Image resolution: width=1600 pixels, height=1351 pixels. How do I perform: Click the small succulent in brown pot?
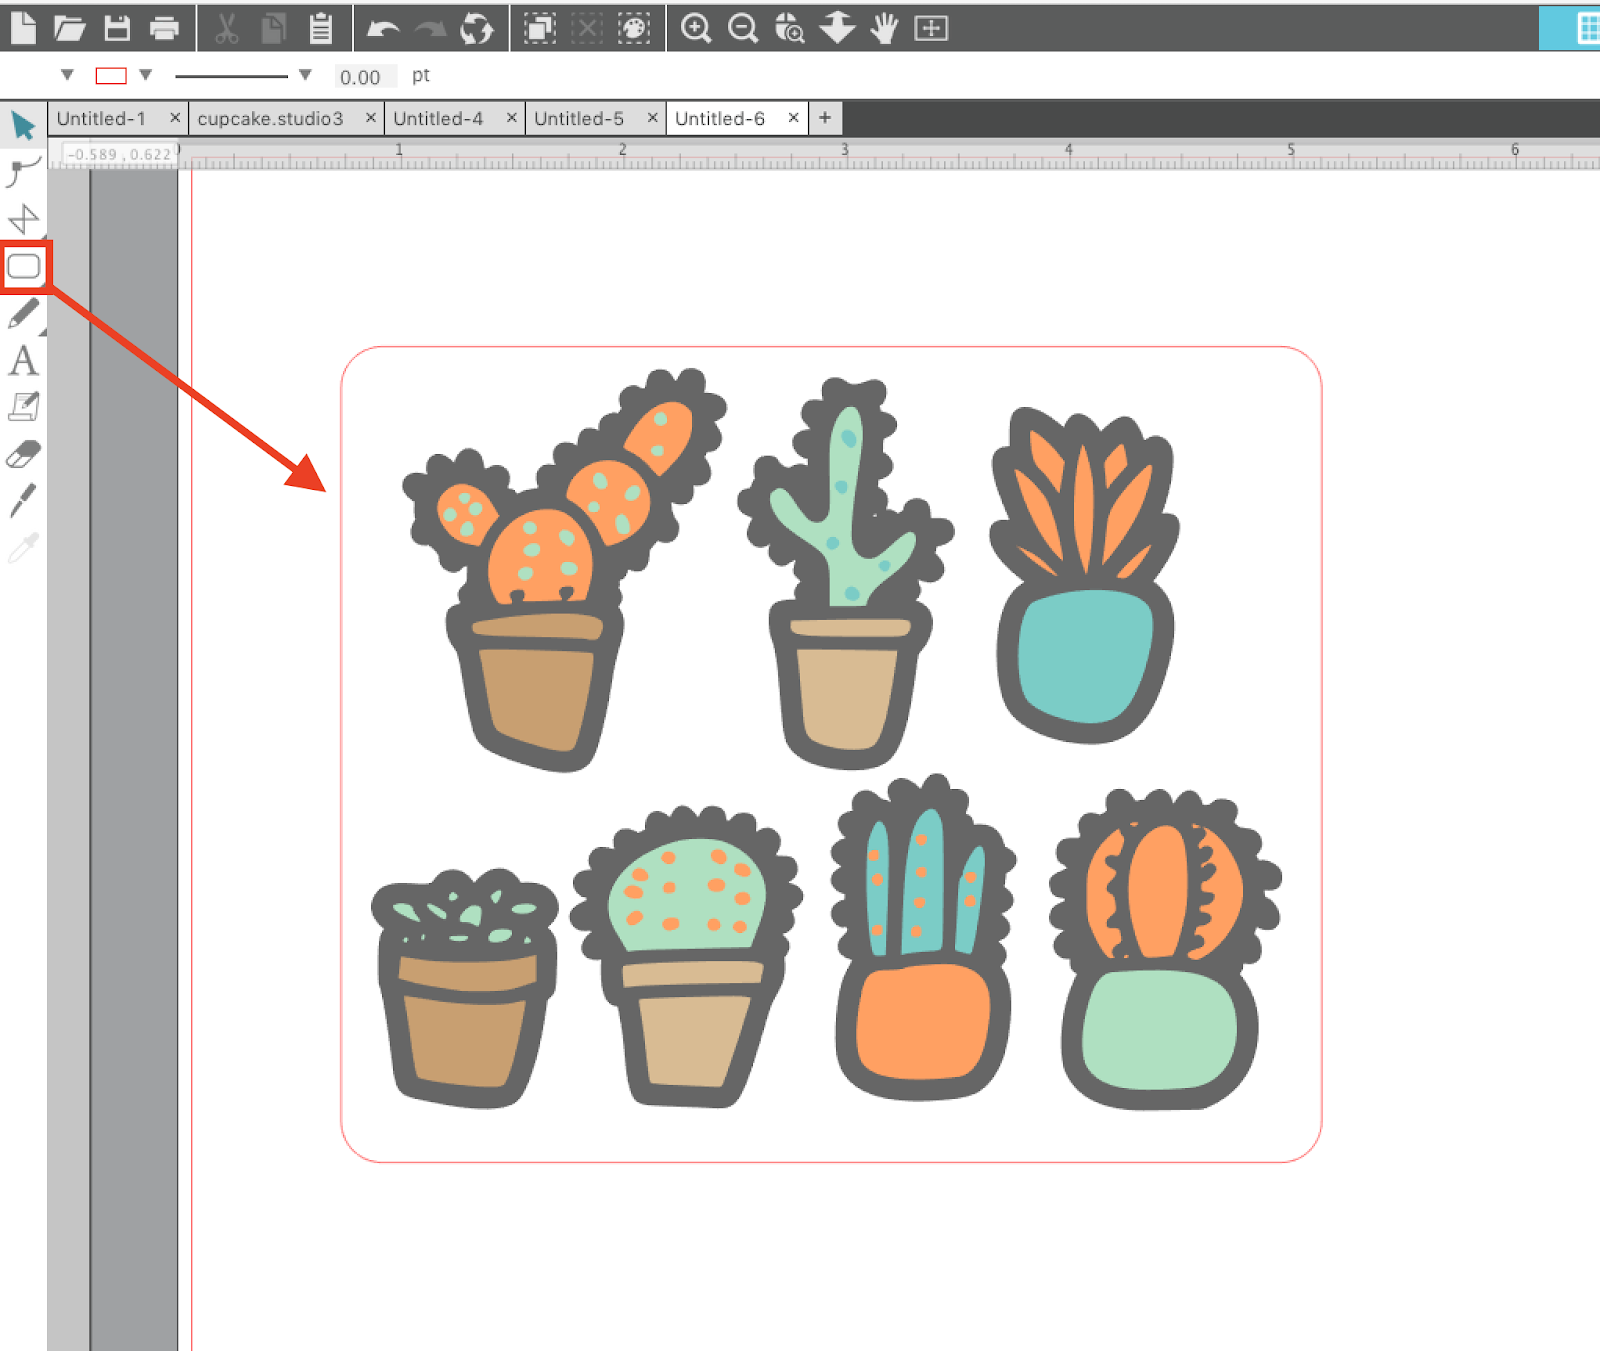point(465,990)
